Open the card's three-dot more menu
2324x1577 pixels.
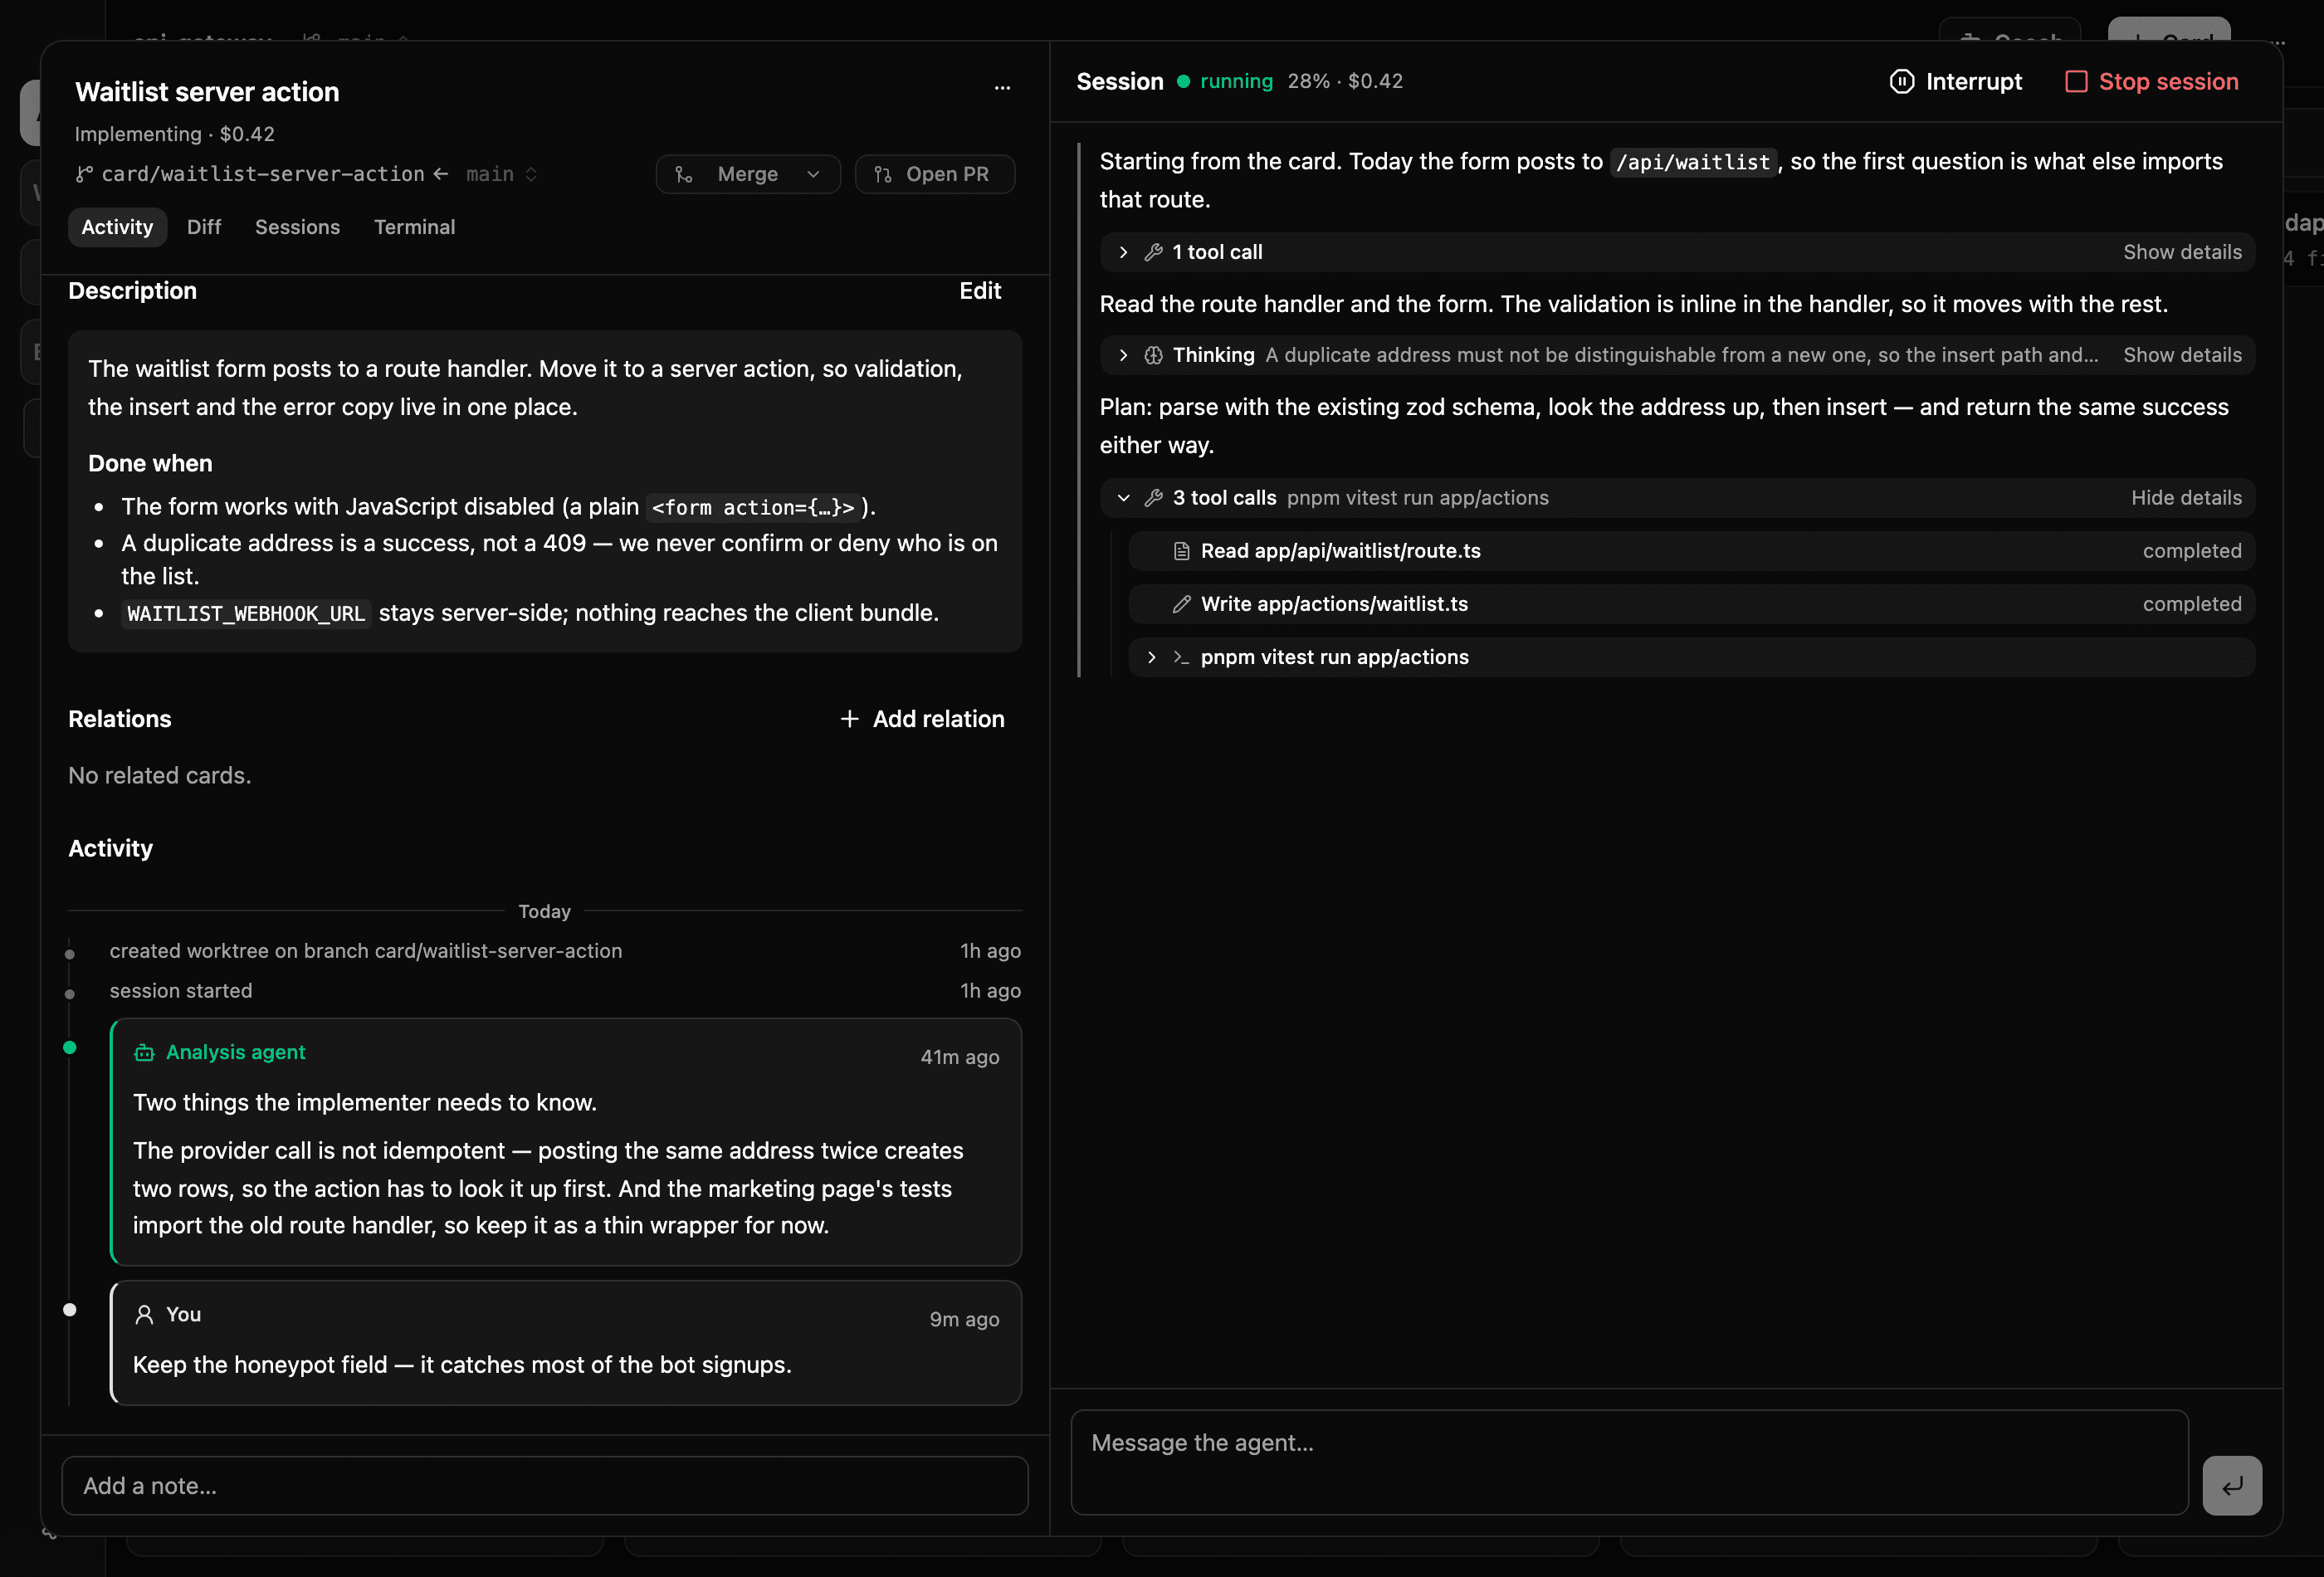coord(1002,88)
